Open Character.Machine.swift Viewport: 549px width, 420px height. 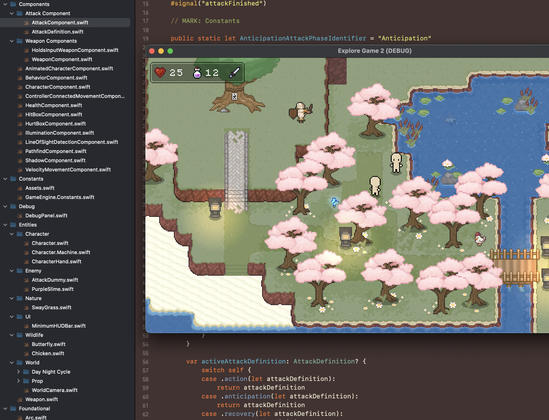pyautogui.click(x=61, y=252)
